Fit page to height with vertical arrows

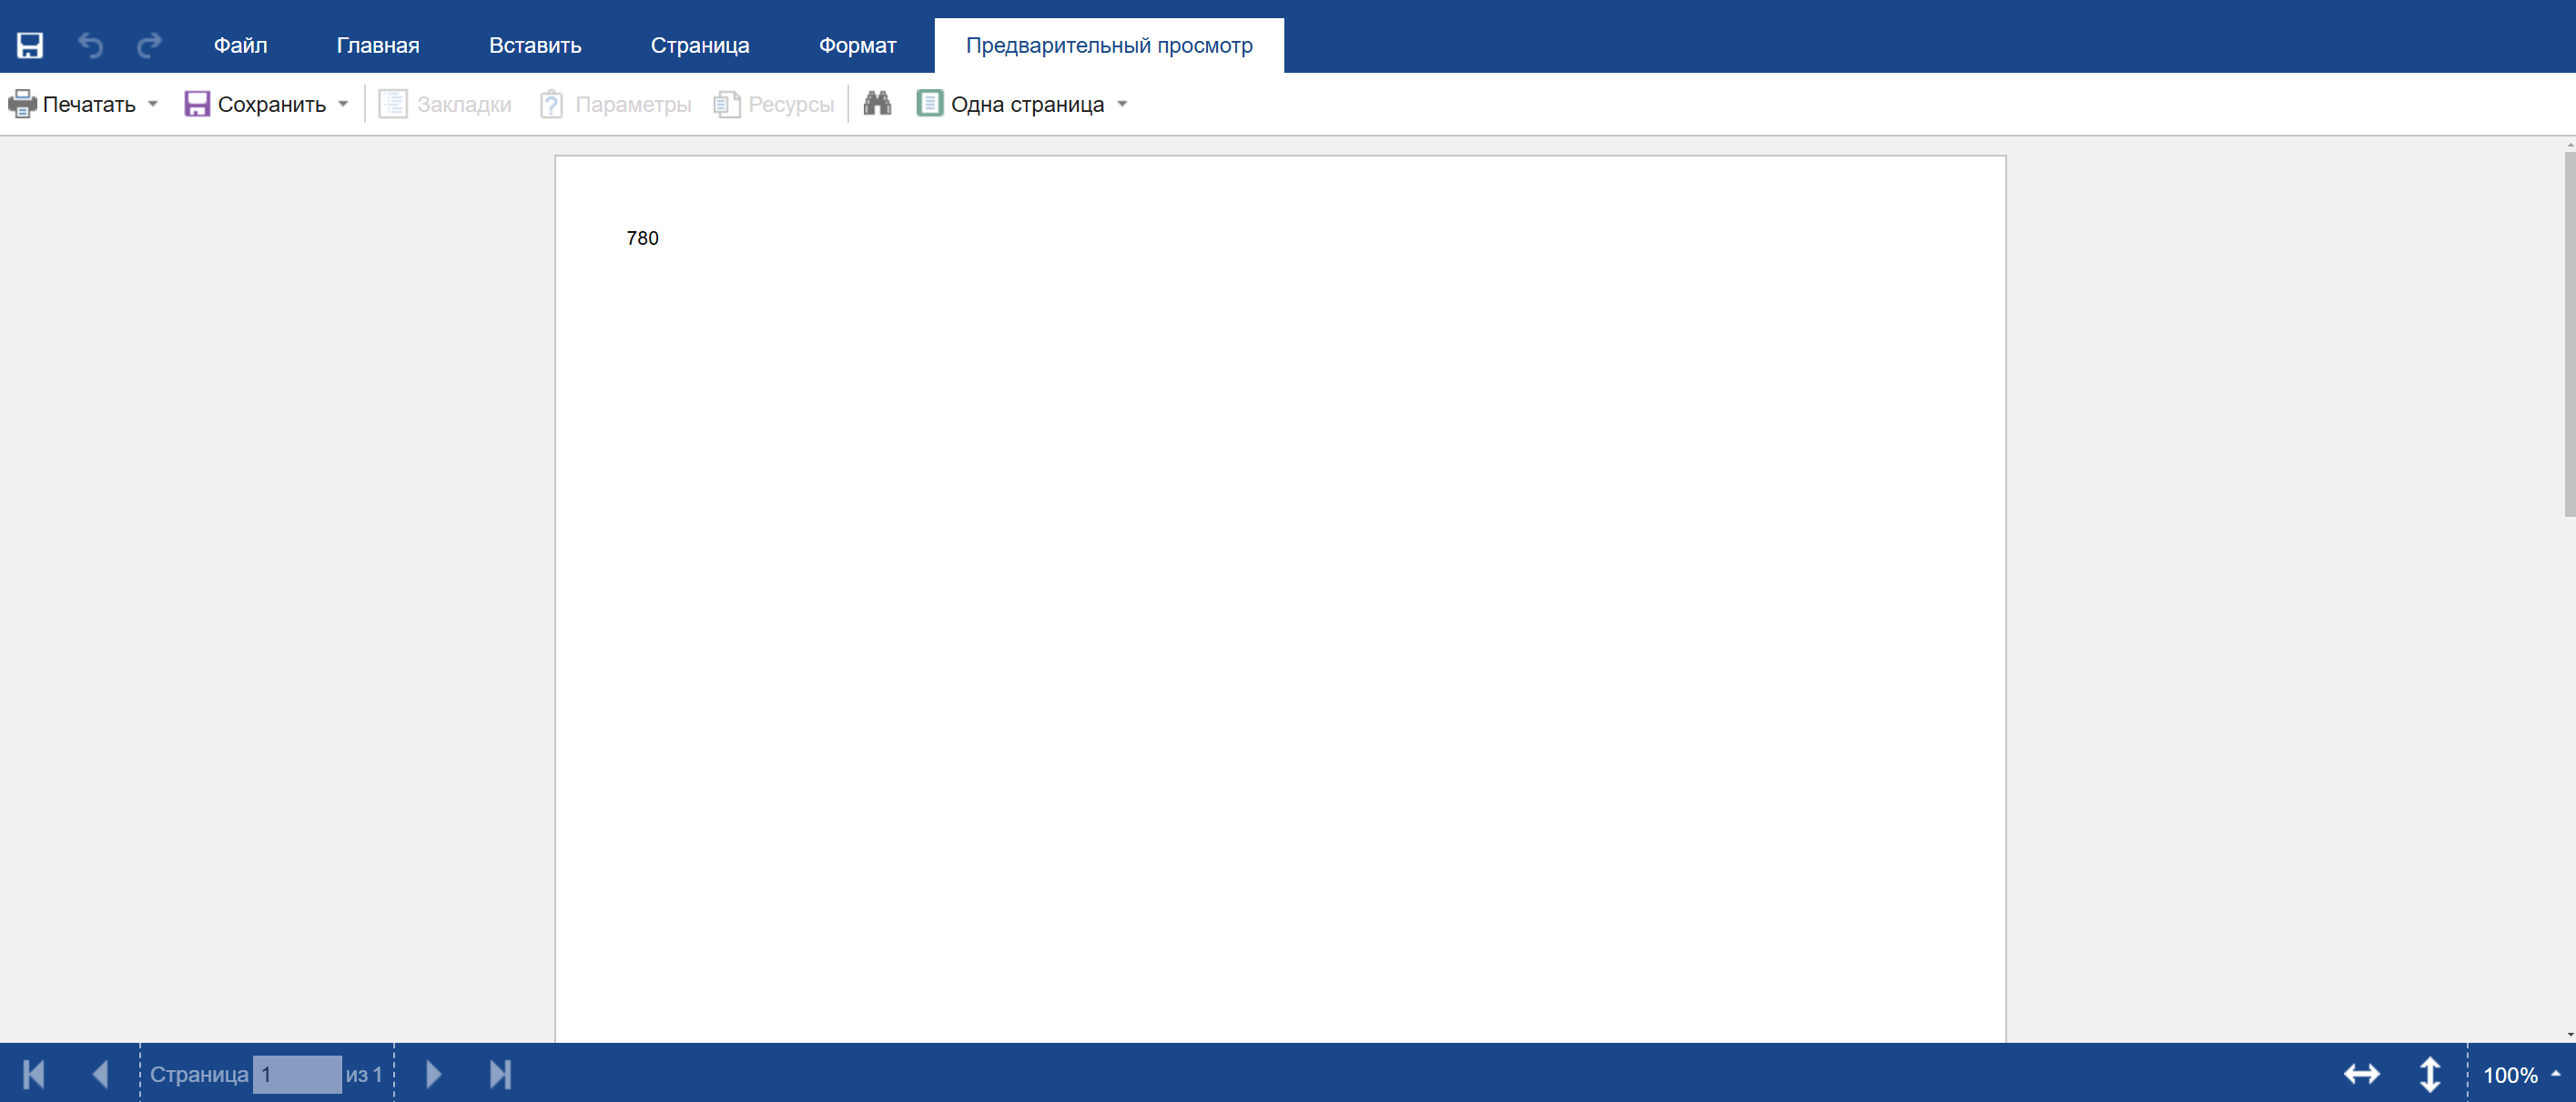(x=2430, y=1074)
